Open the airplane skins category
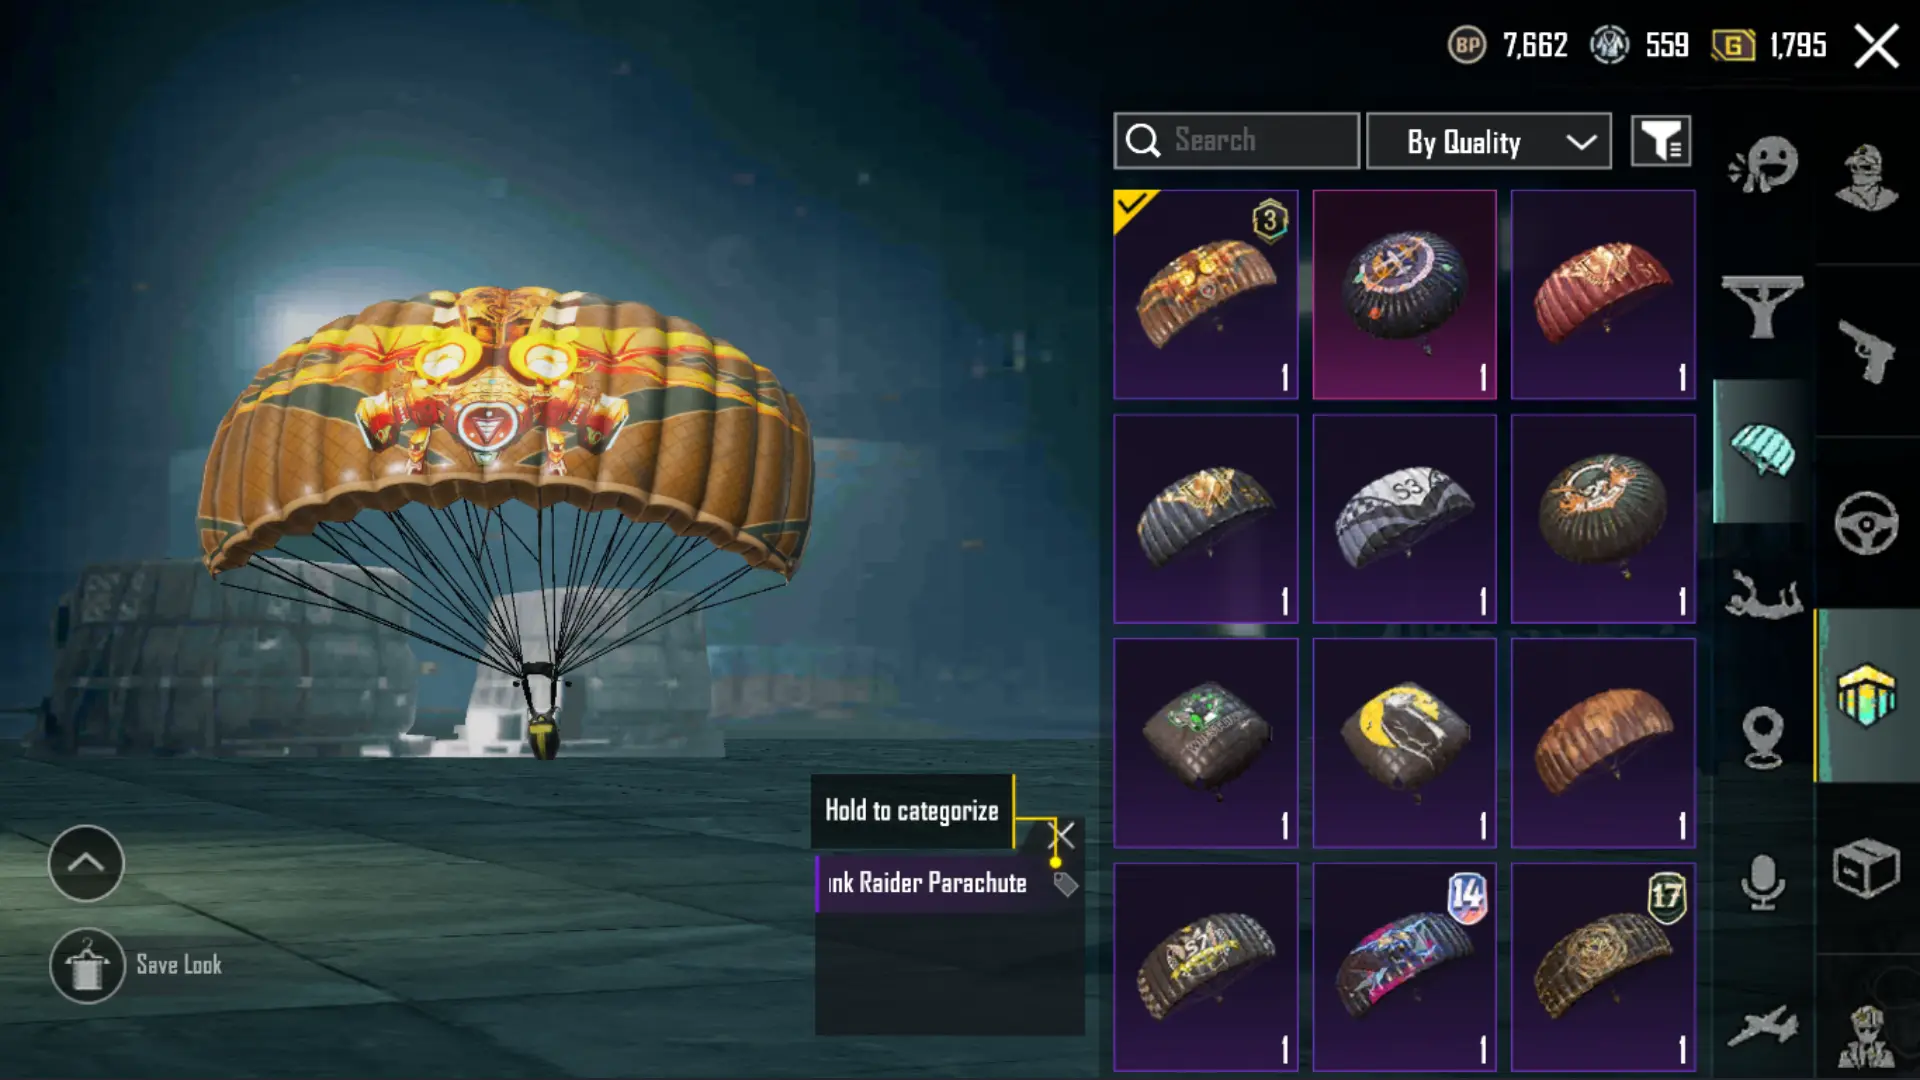Image resolution: width=1920 pixels, height=1080 pixels. point(1763,1026)
